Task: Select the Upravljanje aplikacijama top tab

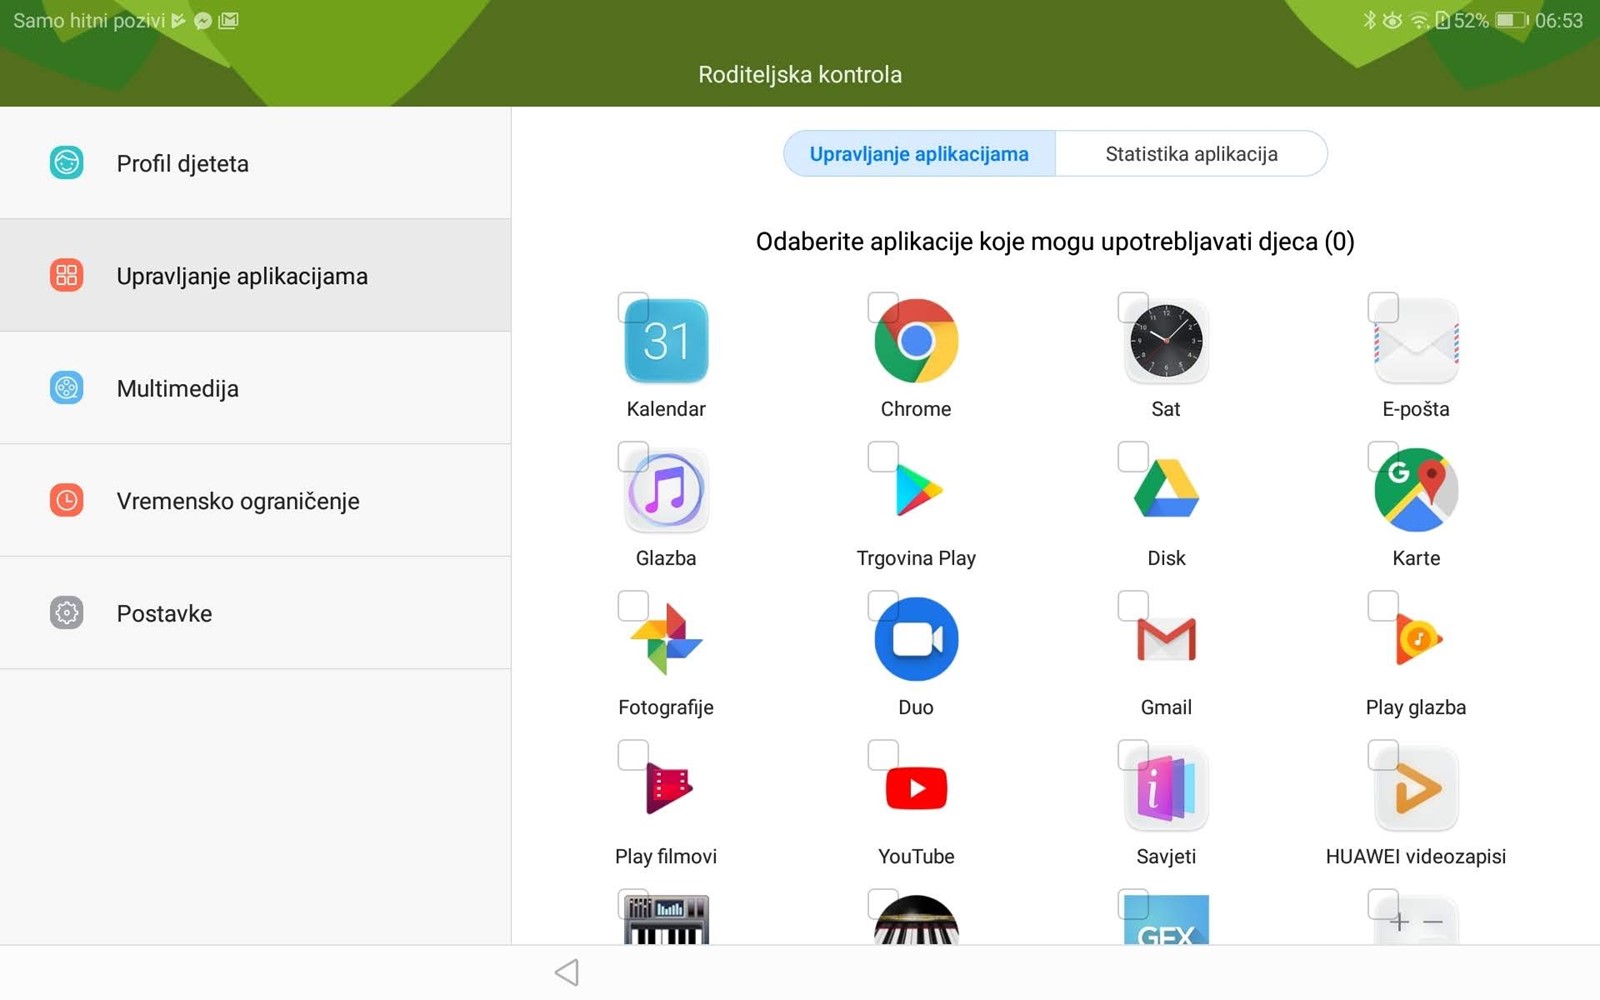Action: click(x=919, y=154)
